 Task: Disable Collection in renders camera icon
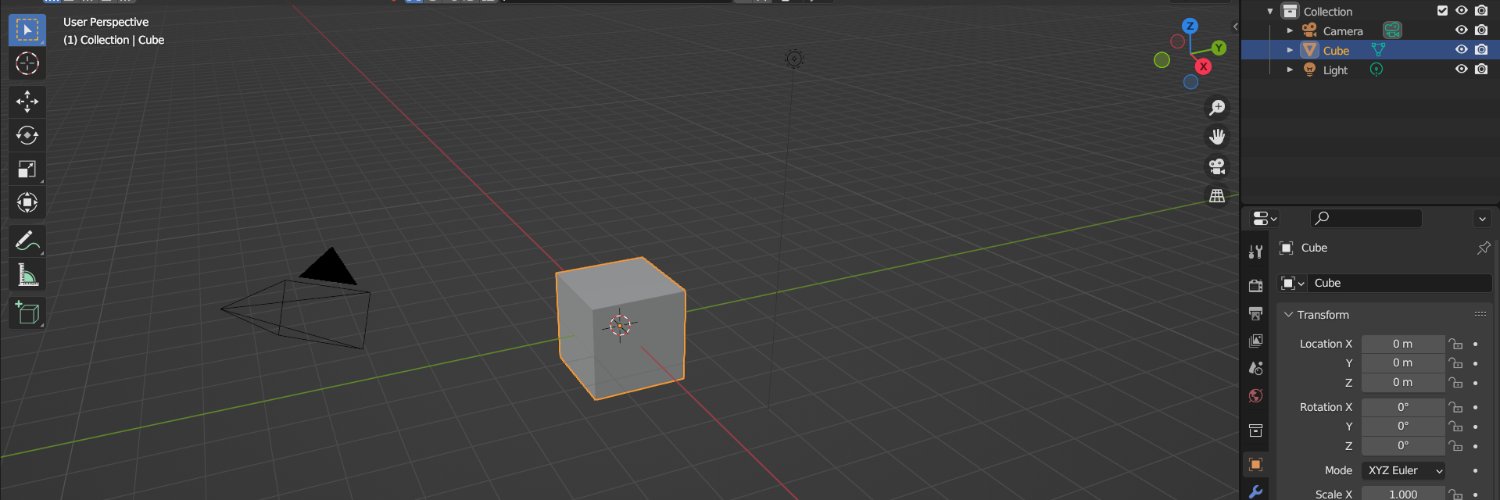point(1481,11)
